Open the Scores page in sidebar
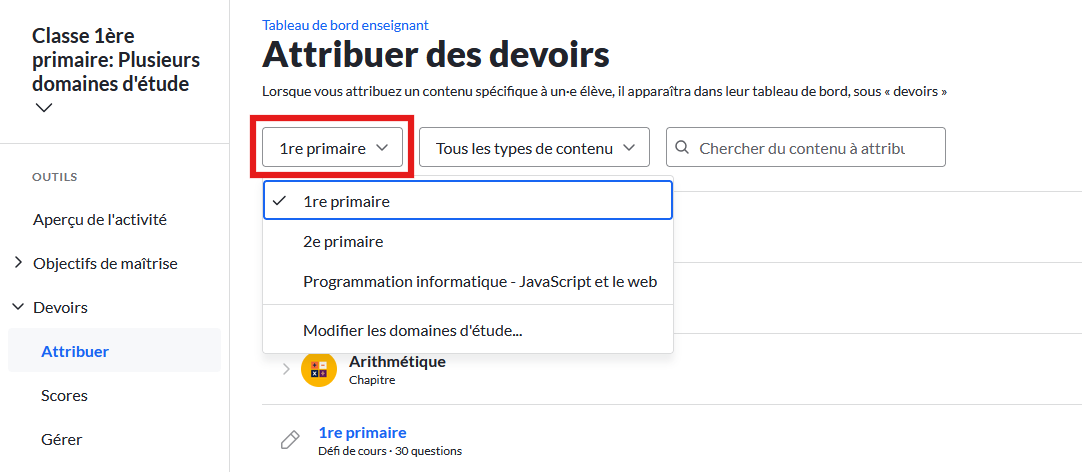 (x=64, y=396)
